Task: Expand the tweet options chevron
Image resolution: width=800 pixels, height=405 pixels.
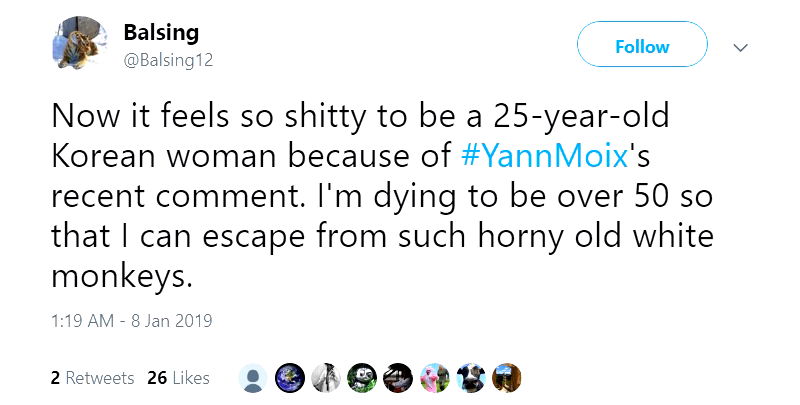Action: 741,47
